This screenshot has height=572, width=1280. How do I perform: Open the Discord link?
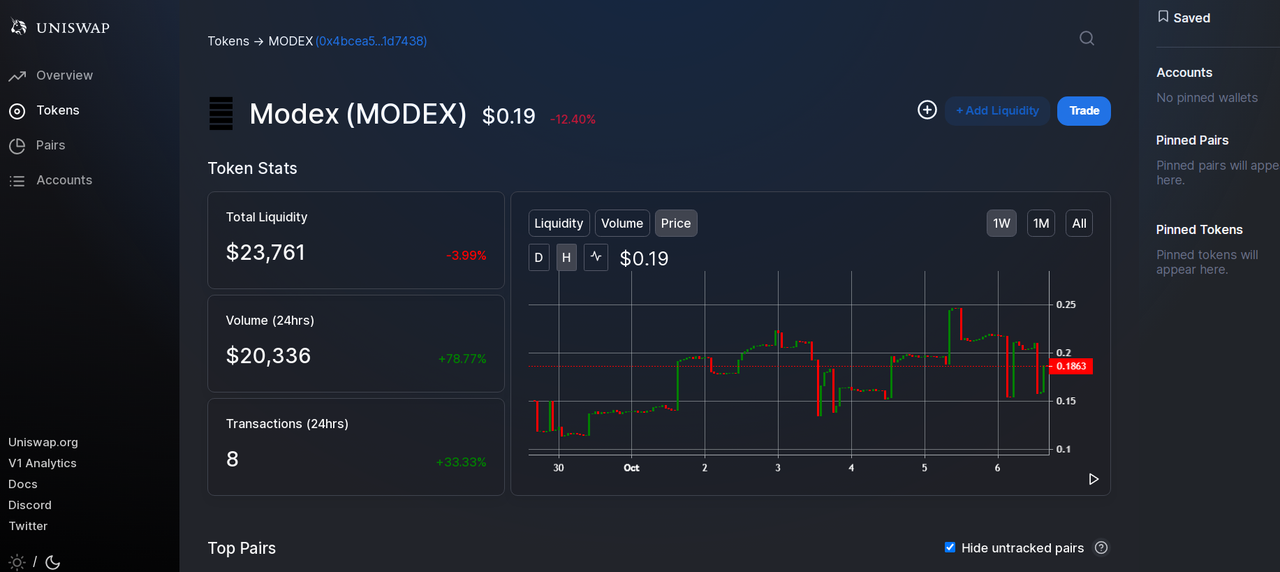(x=30, y=505)
